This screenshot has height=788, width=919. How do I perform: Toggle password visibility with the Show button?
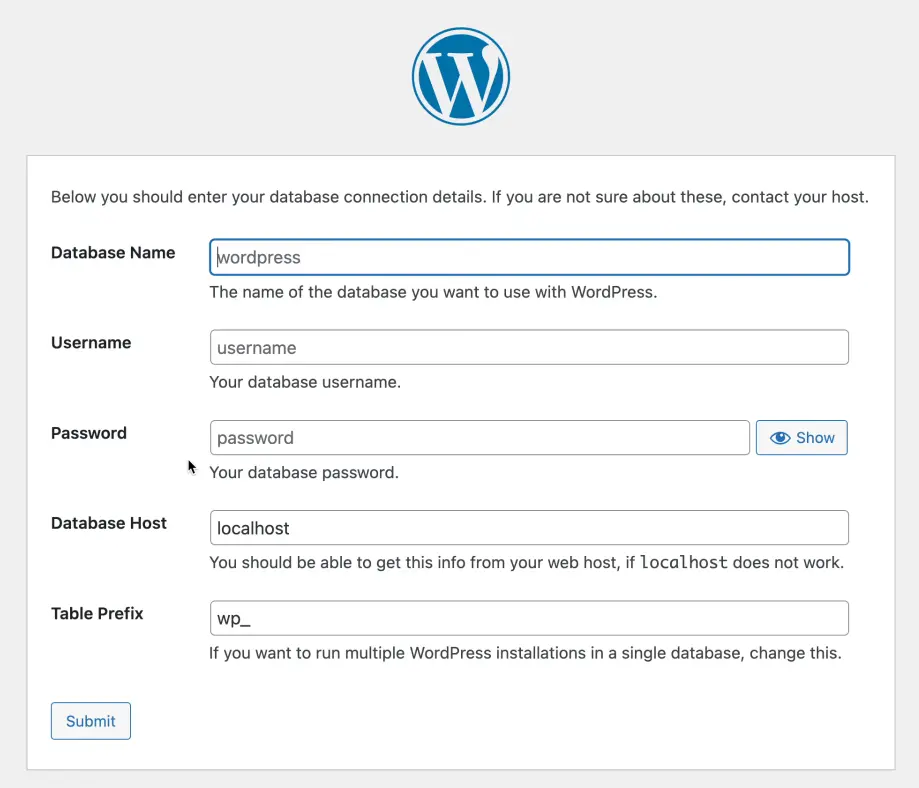pyautogui.click(x=801, y=438)
